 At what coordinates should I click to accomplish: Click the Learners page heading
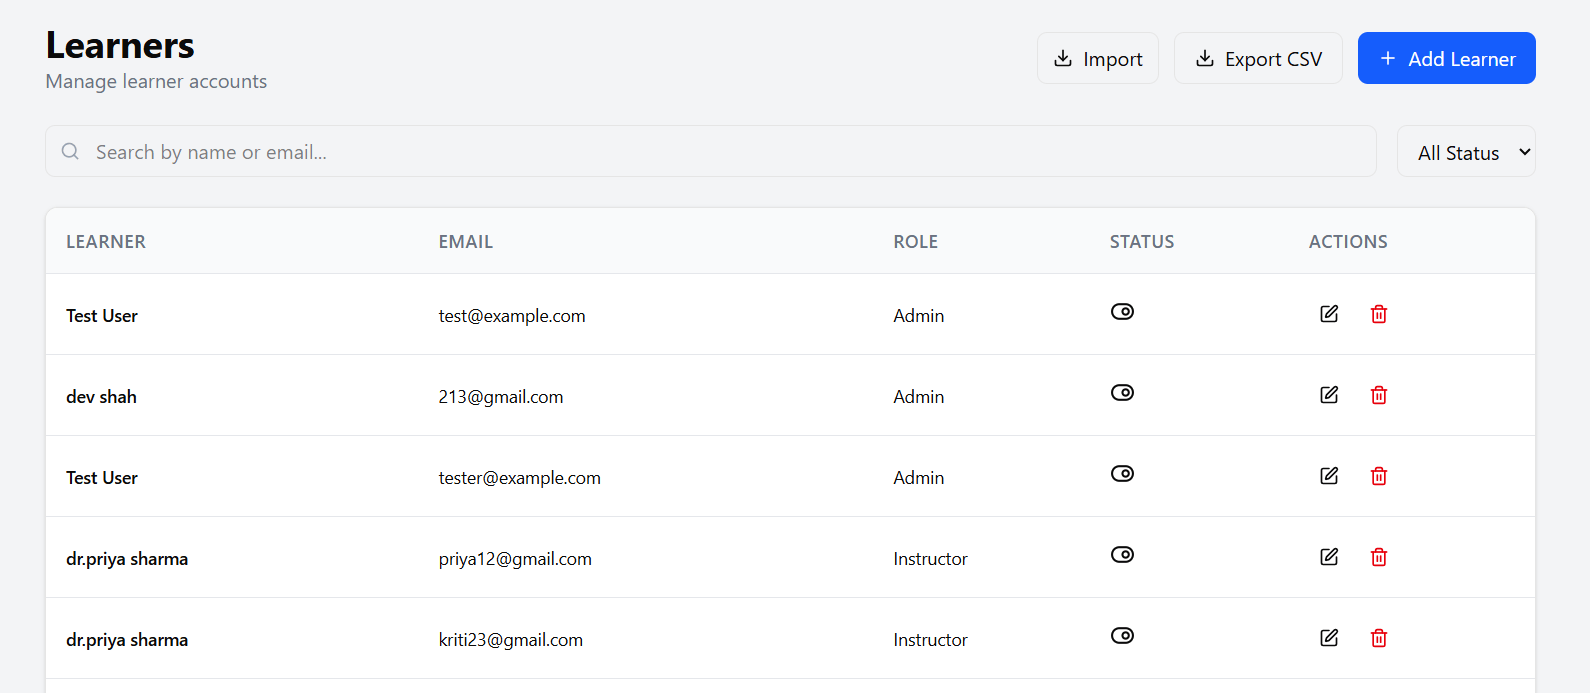tap(120, 45)
